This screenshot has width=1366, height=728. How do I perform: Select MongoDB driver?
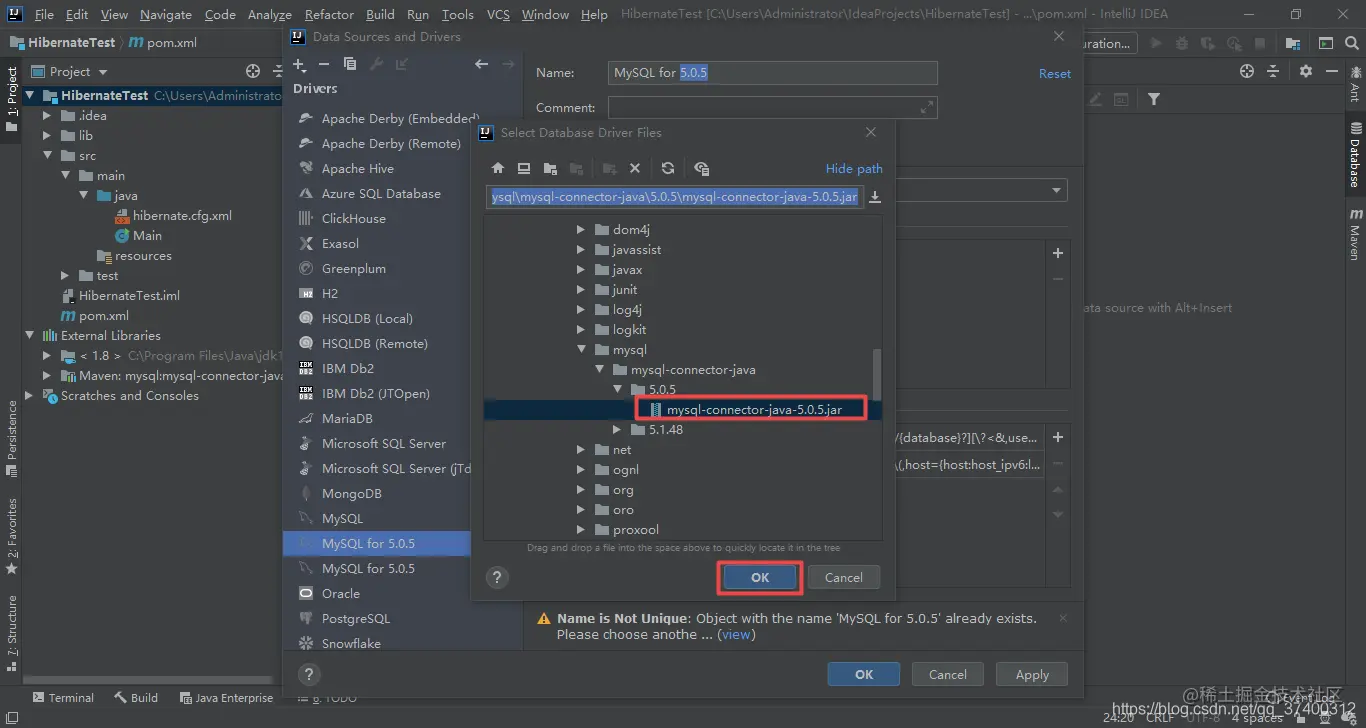[351, 494]
